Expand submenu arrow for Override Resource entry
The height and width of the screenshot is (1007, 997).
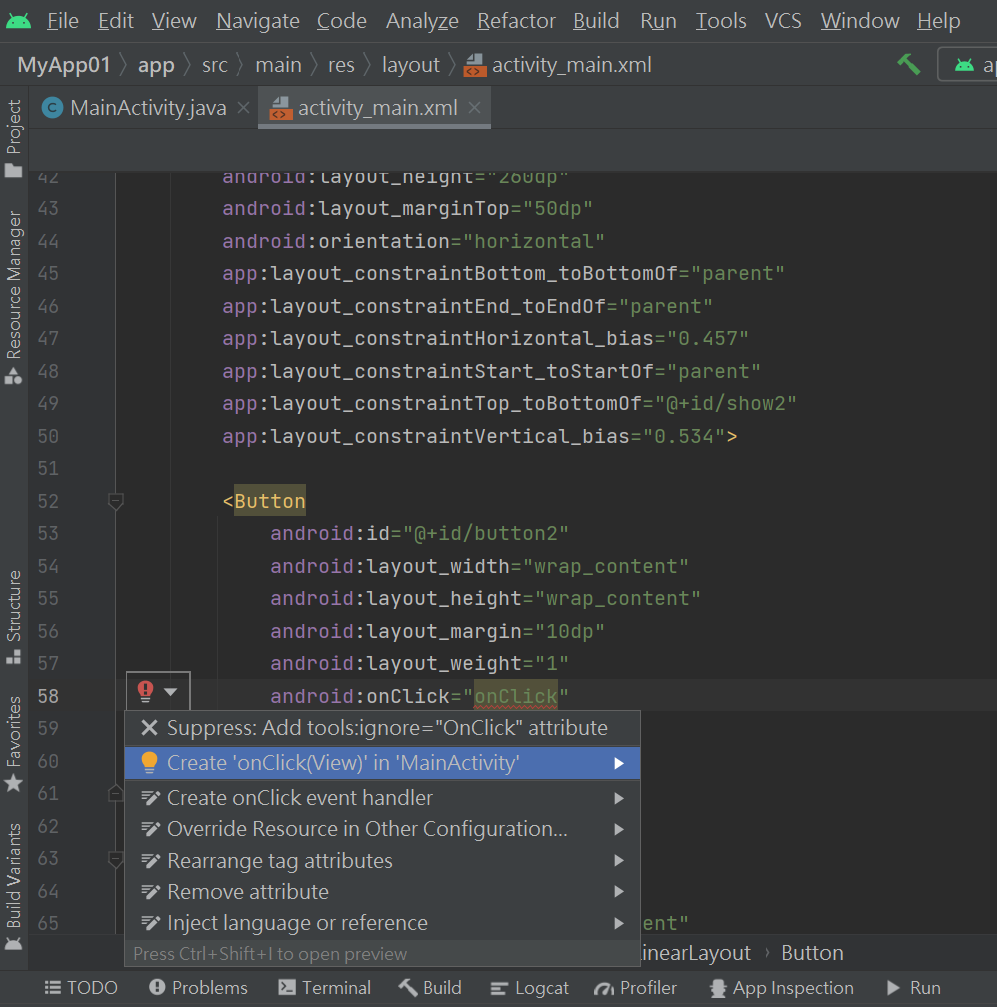(x=619, y=829)
